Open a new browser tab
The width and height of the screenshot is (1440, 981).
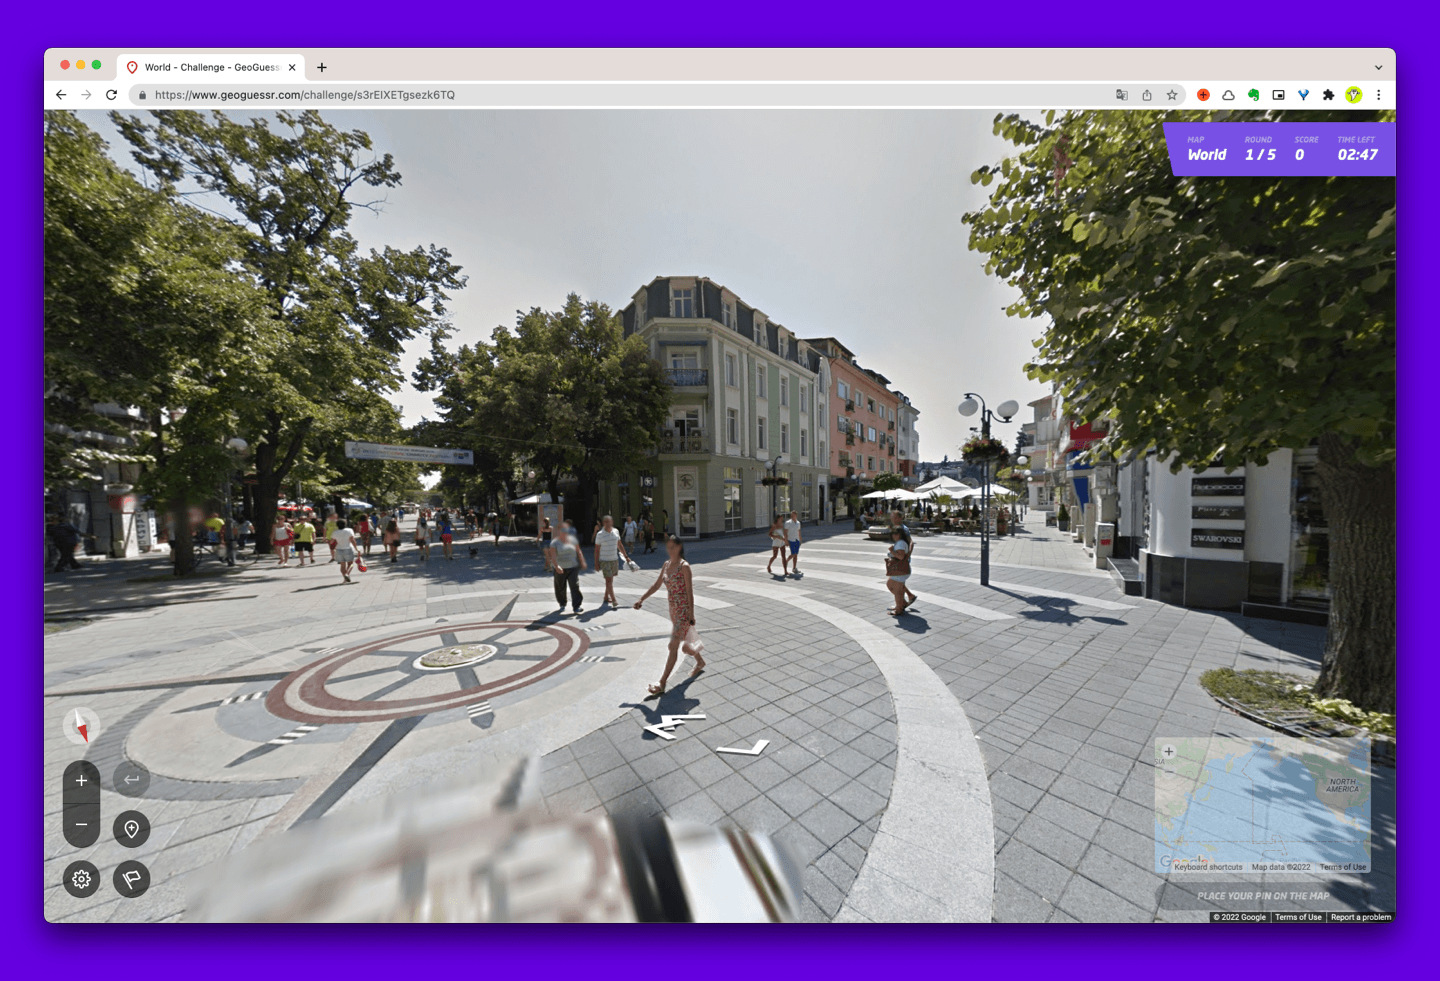tap(322, 67)
